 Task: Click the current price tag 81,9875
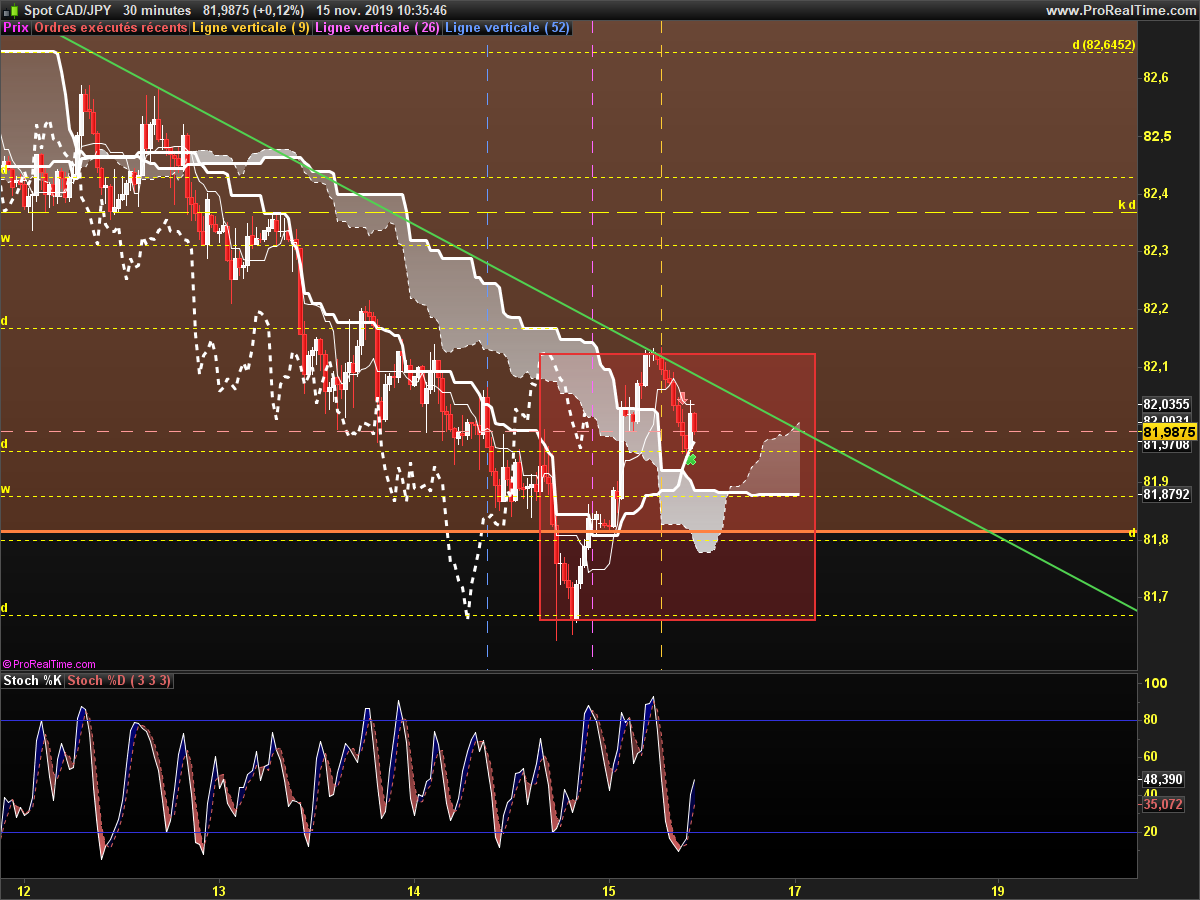1168,432
